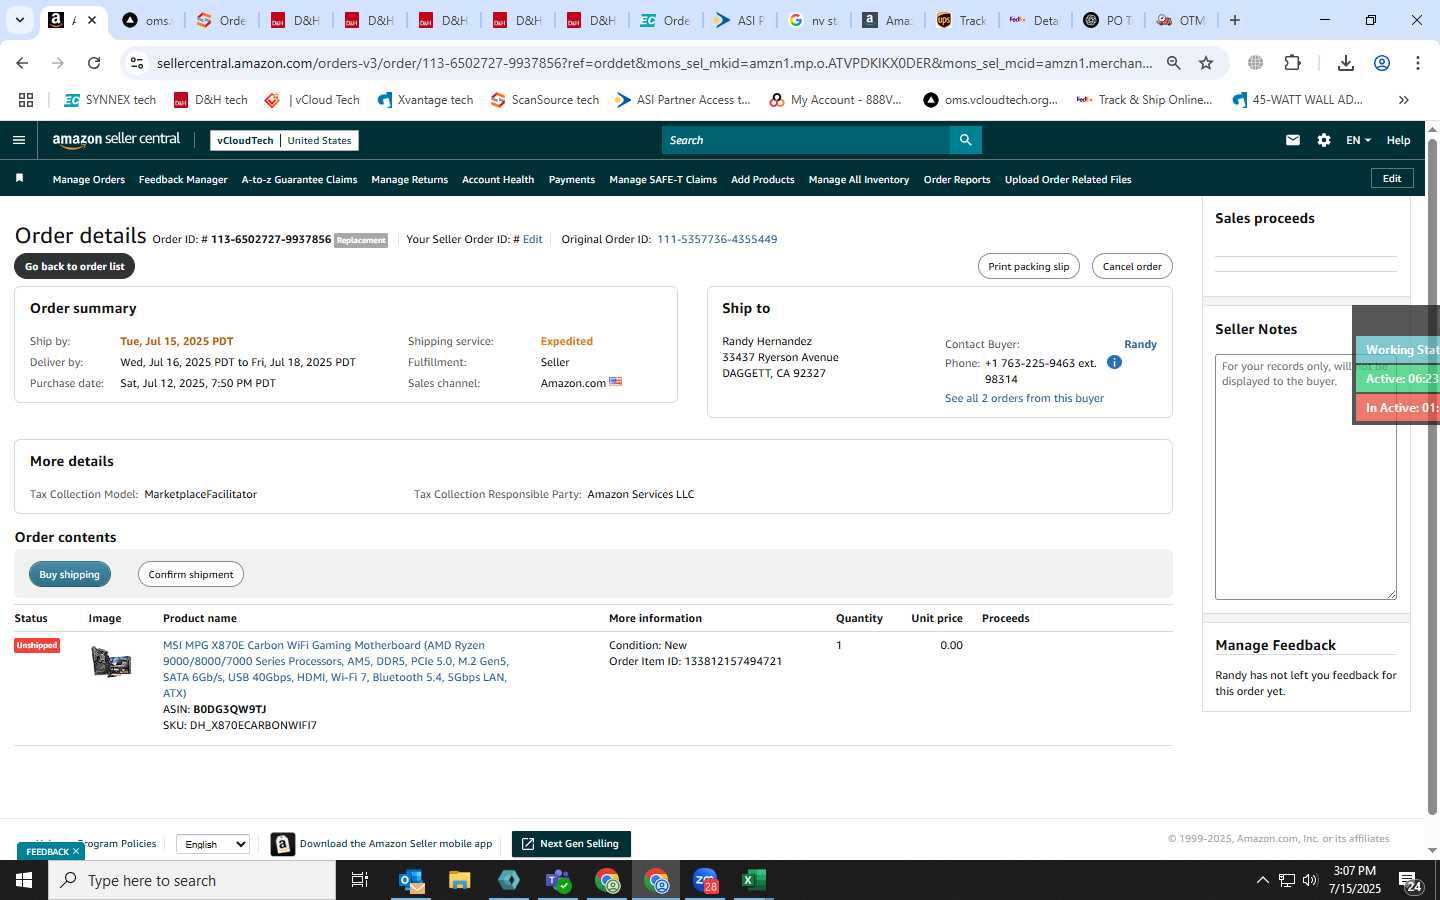Open Chrome extensions puzzle icon

pos(1292,63)
